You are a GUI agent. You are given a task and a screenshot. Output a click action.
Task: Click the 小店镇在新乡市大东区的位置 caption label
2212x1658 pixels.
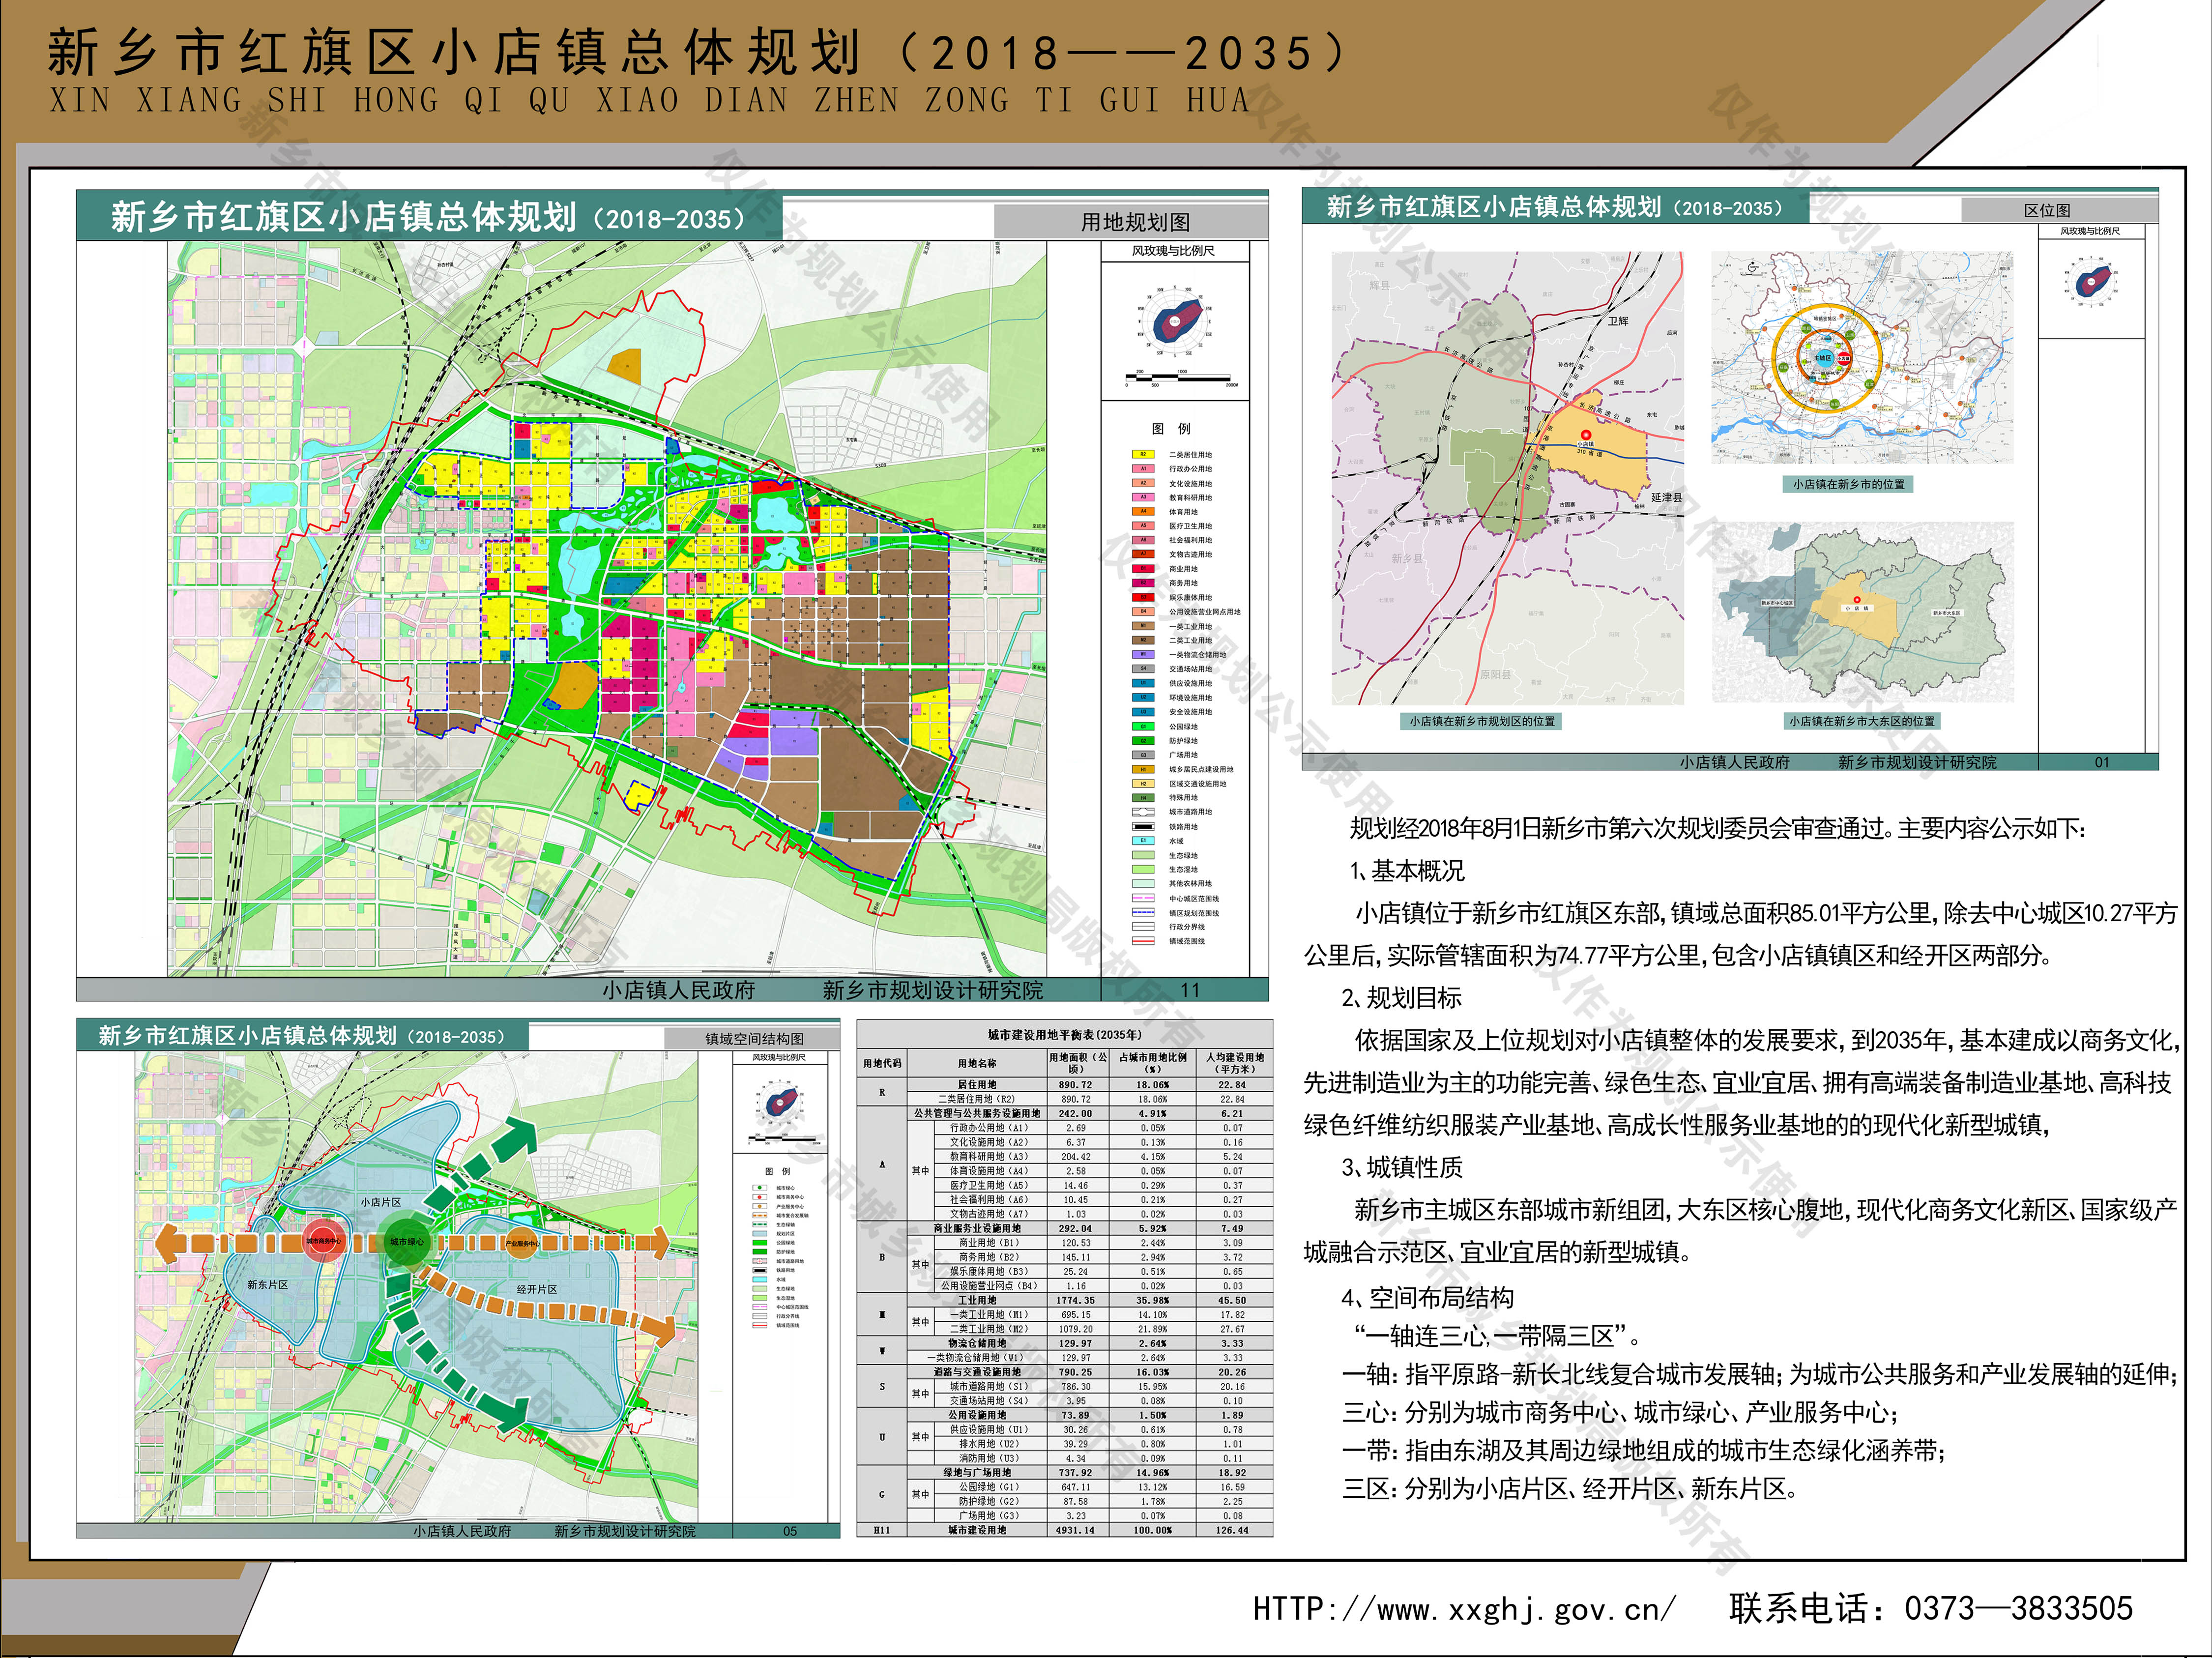click(1861, 720)
